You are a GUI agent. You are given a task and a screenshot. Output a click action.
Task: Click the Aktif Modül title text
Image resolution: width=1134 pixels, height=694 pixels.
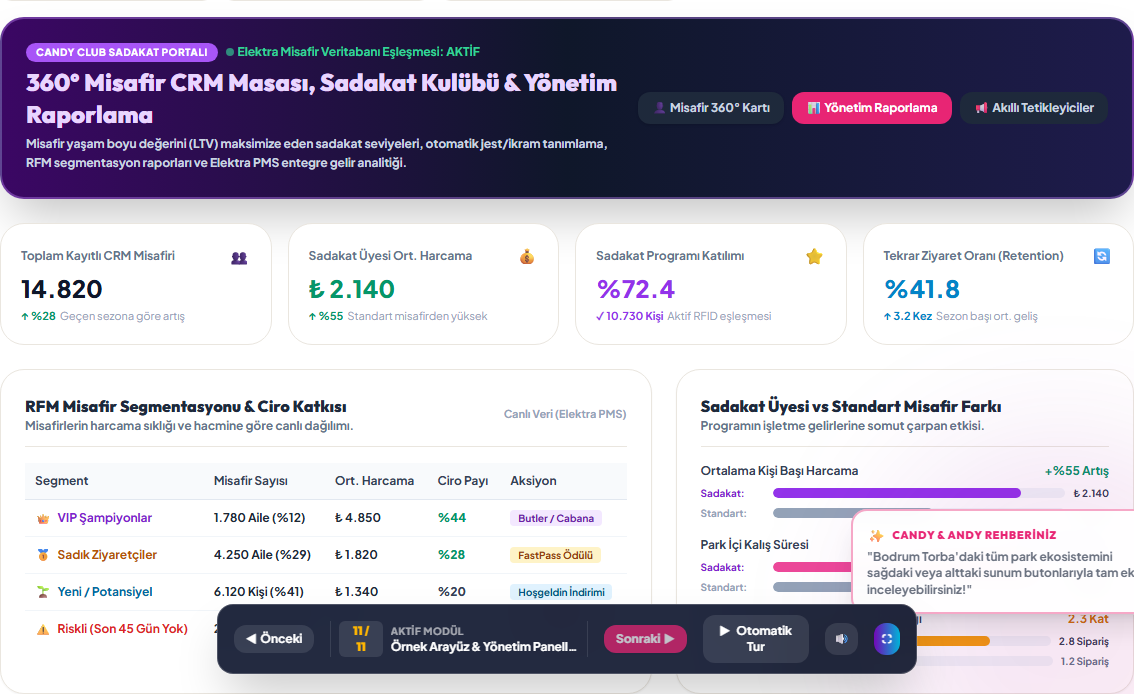point(483,646)
